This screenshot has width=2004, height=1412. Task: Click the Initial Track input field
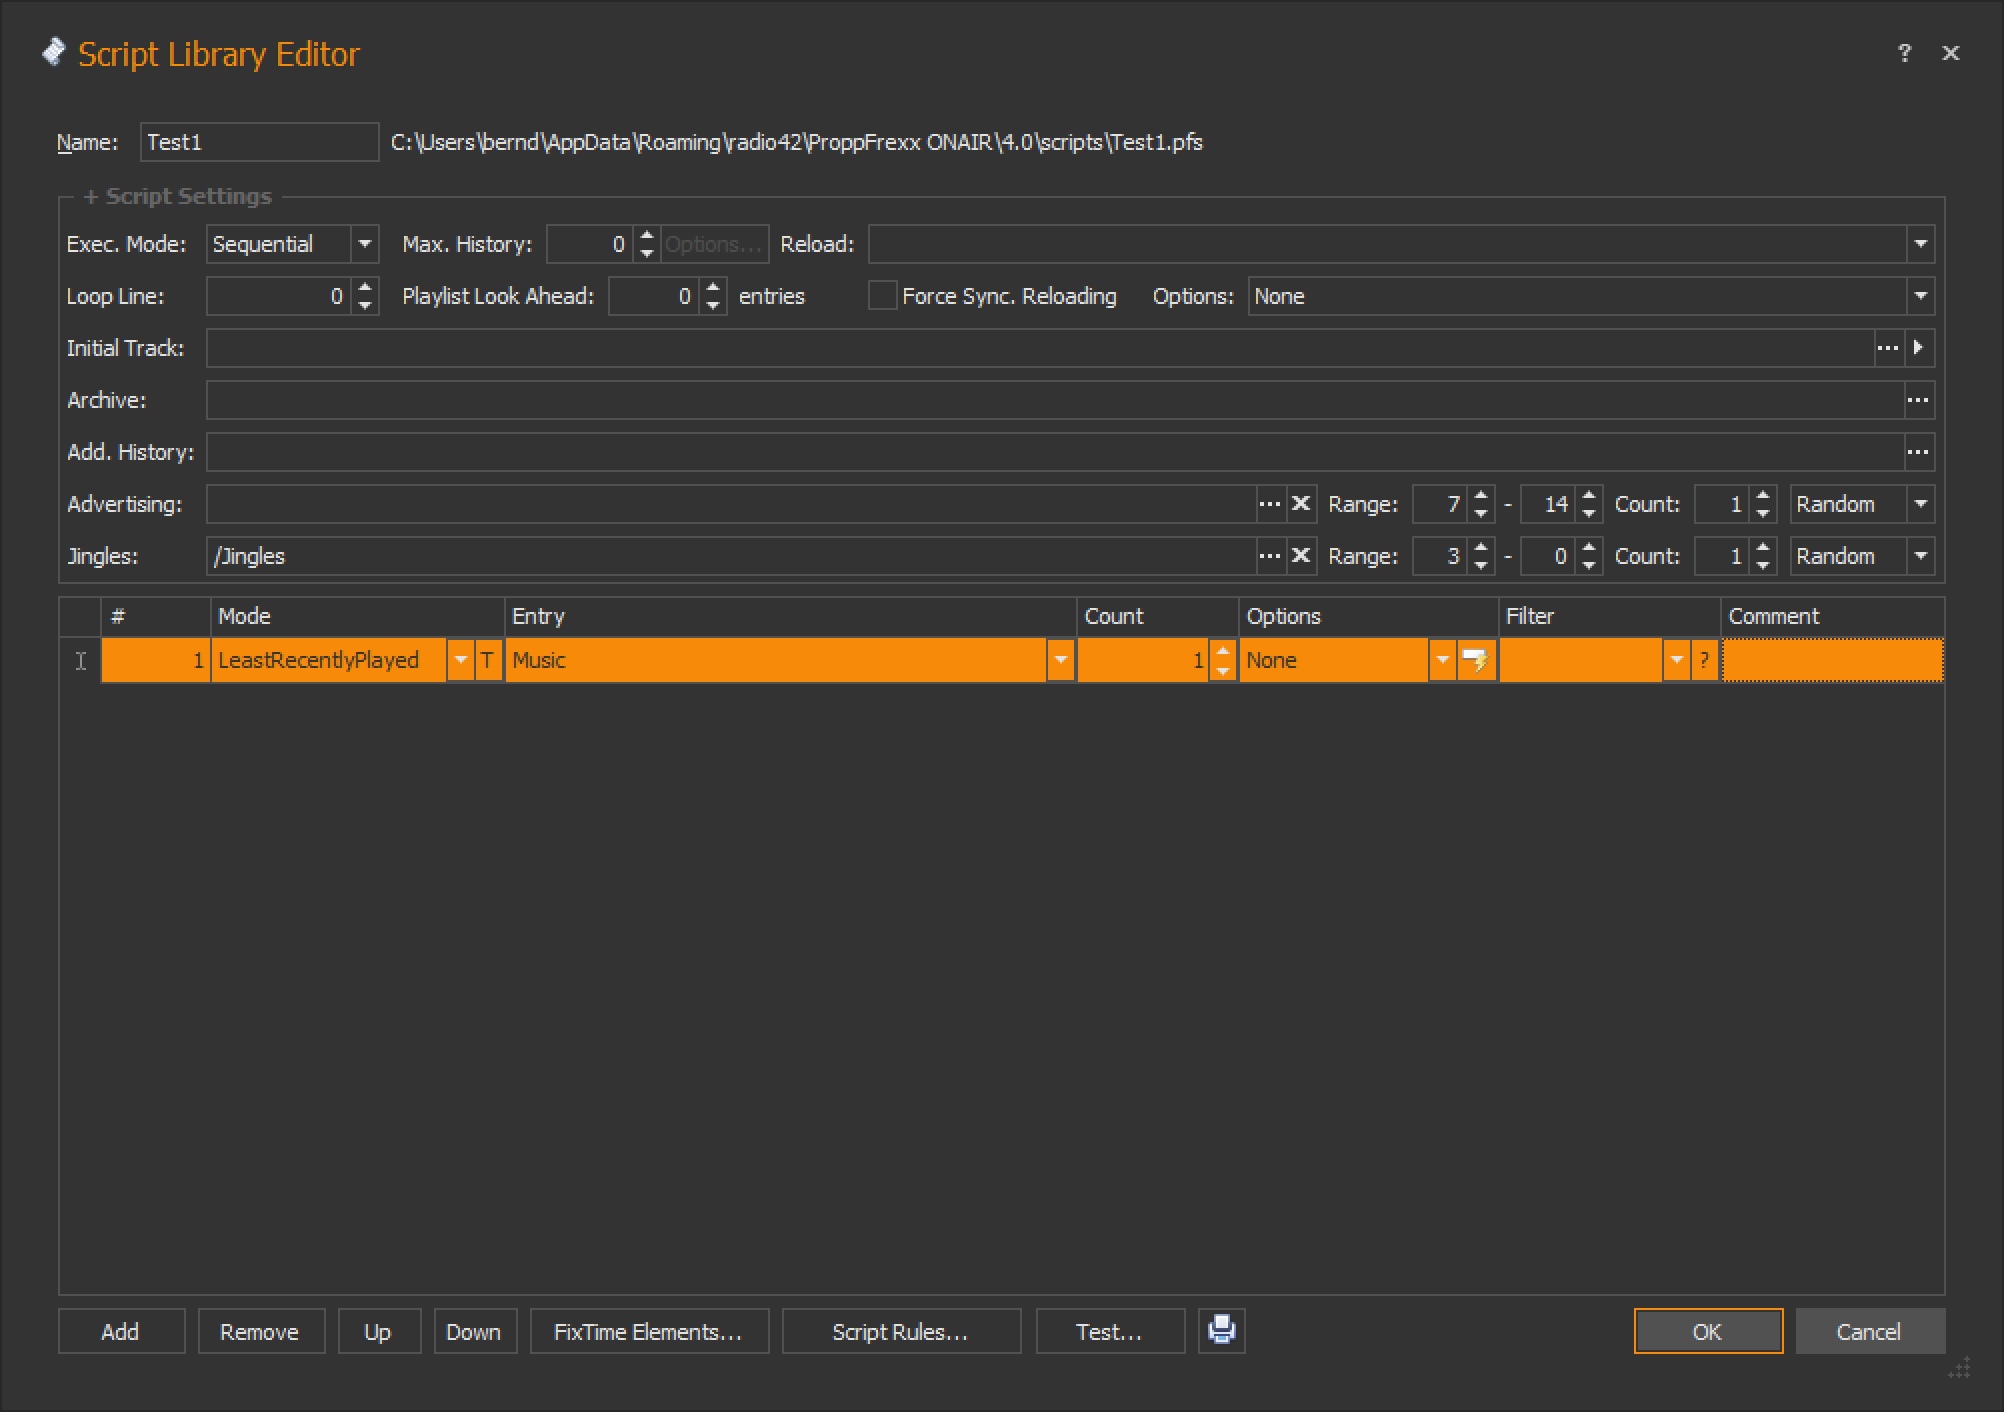click(1040, 348)
